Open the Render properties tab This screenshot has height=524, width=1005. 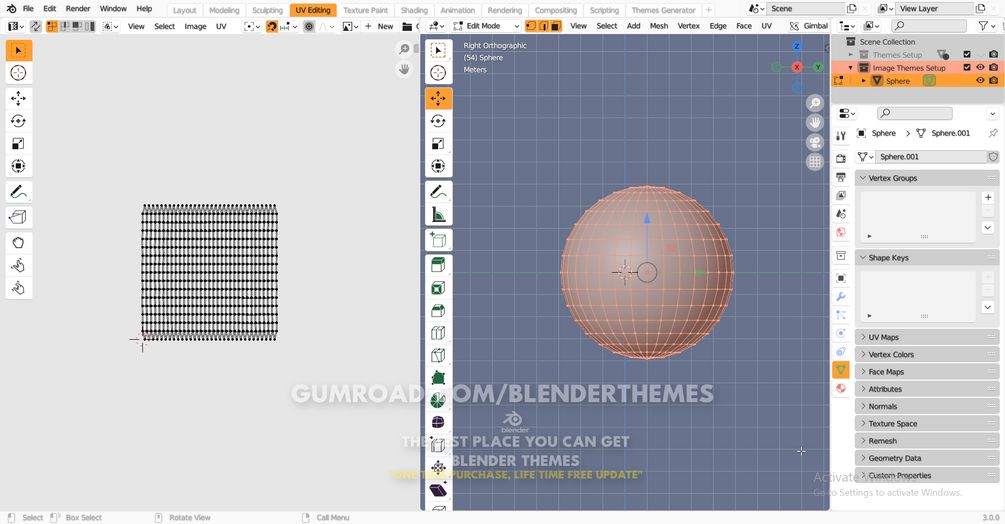pos(841,158)
